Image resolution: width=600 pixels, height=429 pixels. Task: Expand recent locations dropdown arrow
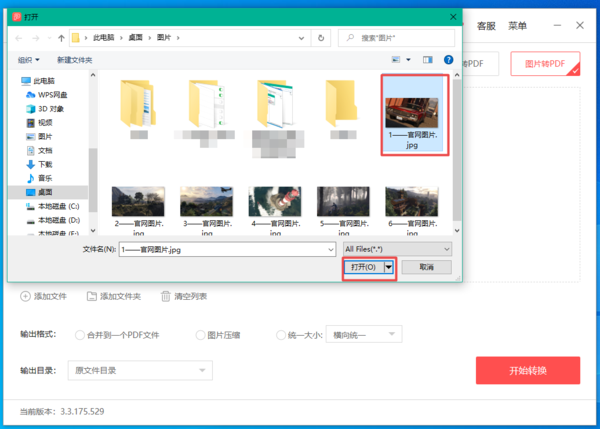49,38
